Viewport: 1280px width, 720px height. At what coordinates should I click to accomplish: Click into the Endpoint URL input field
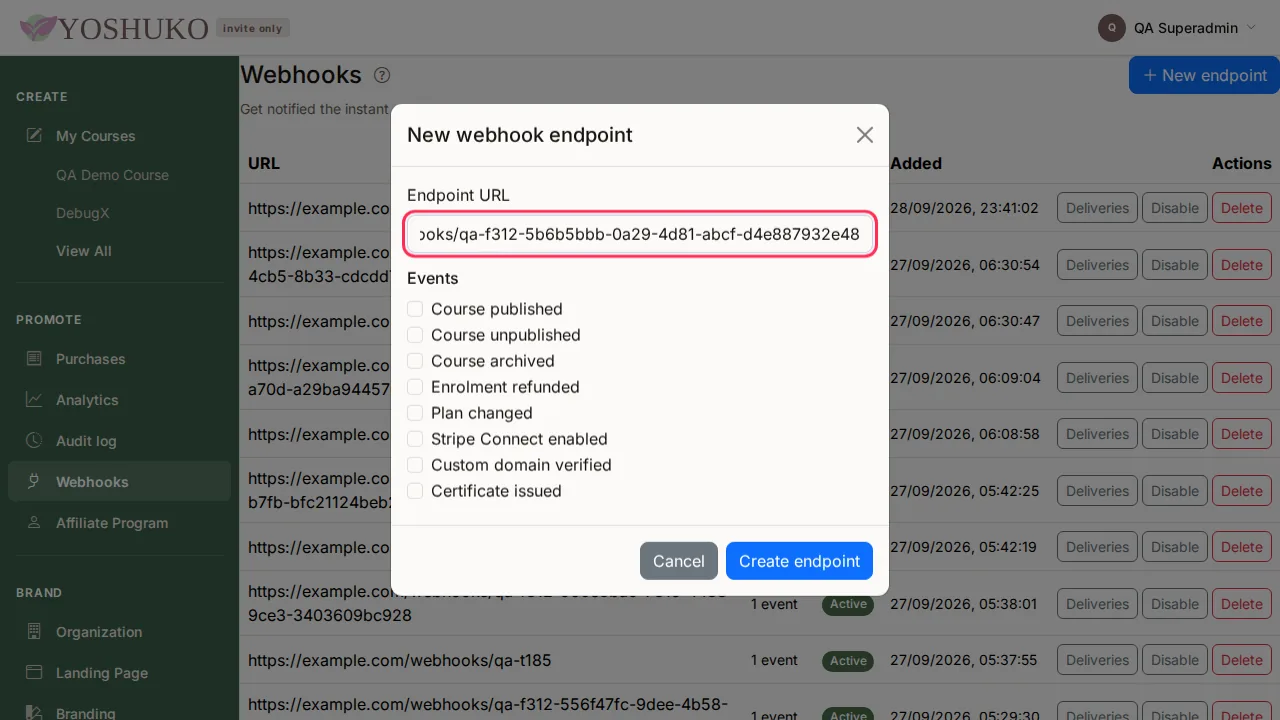pos(640,235)
